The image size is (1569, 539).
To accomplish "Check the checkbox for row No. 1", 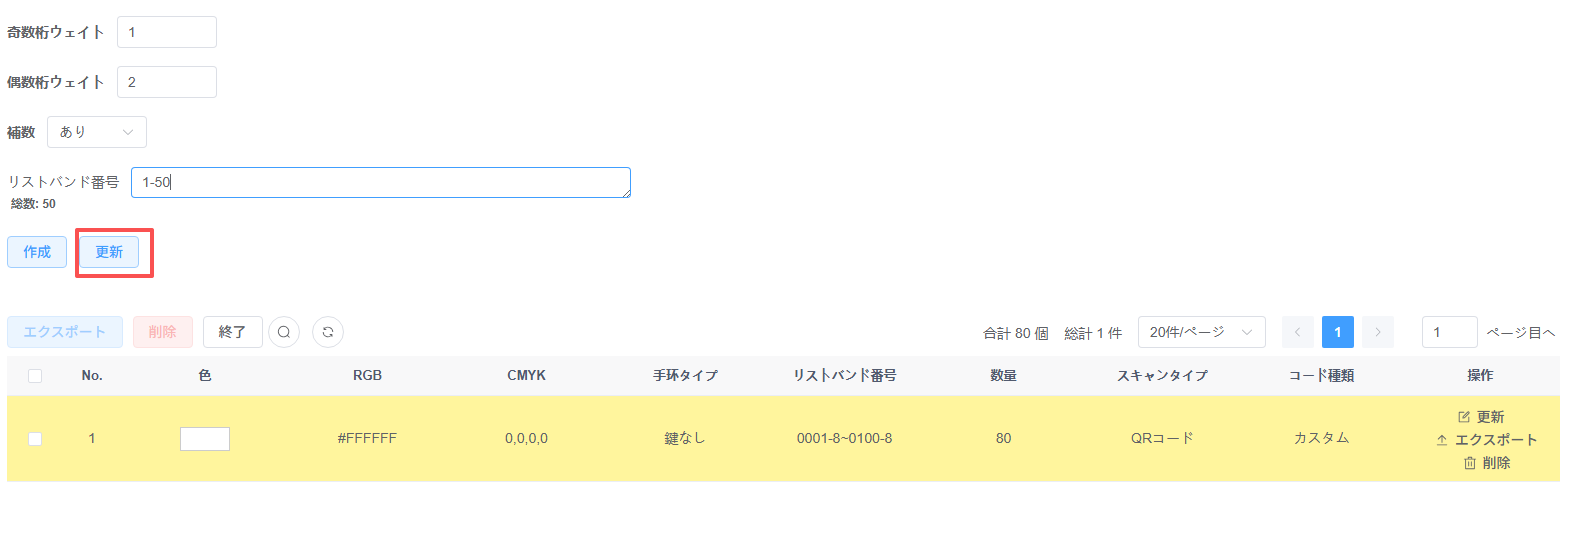I will (x=35, y=439).
